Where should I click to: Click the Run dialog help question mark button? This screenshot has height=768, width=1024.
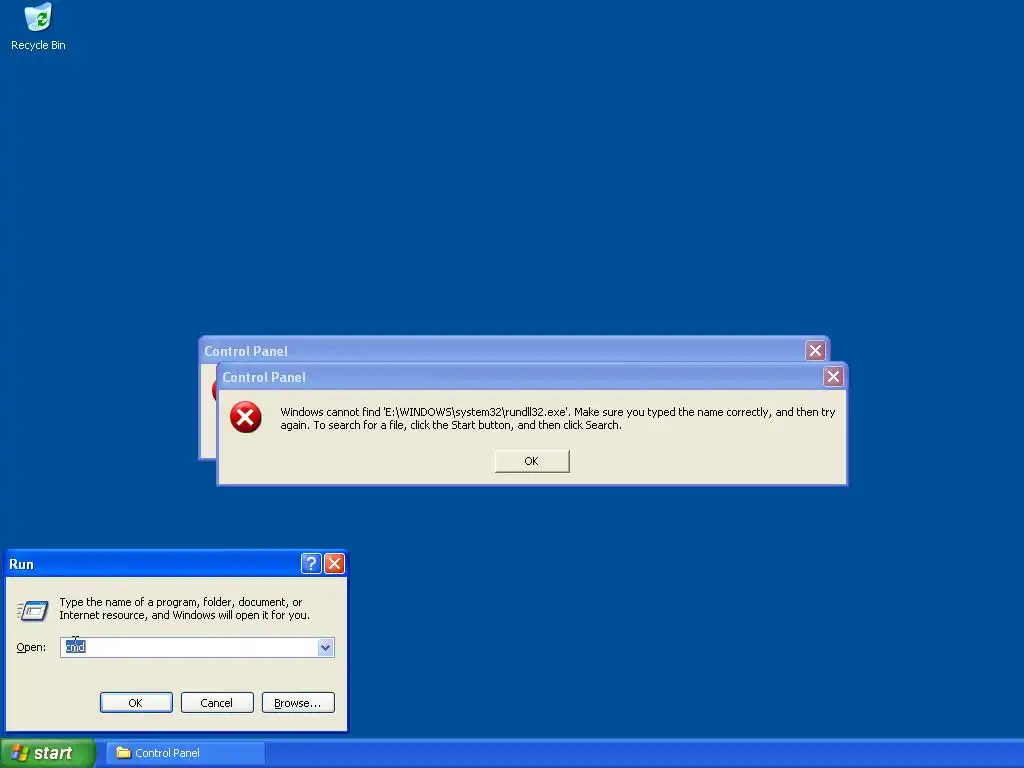point(311,564)
